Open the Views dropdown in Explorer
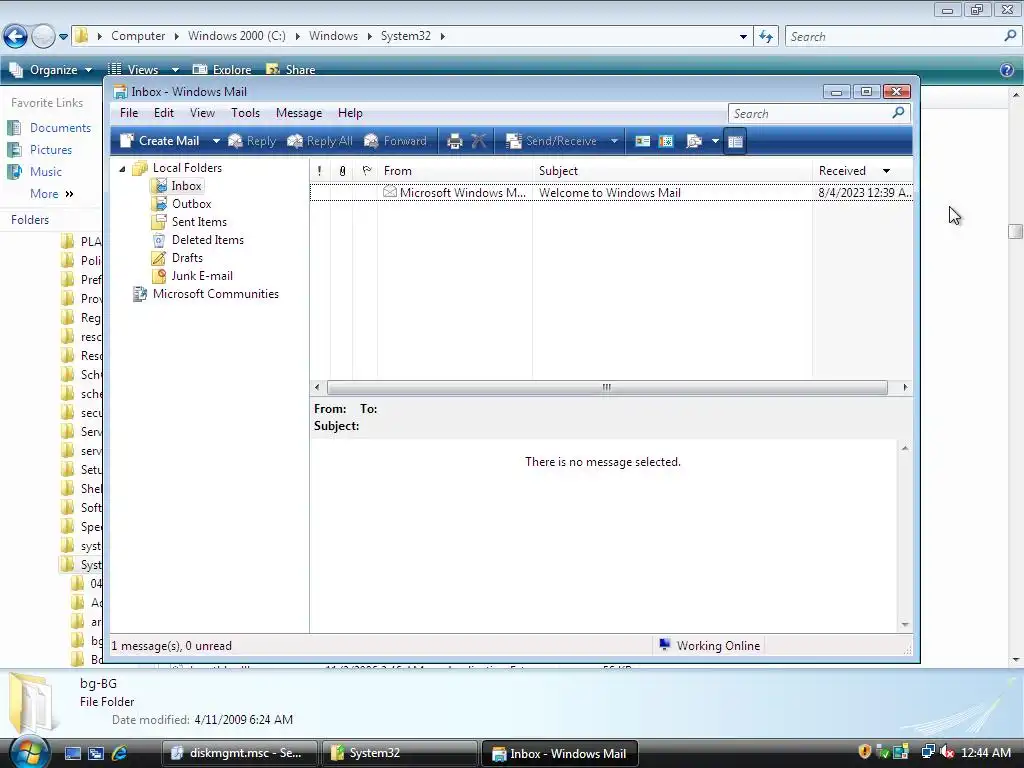The height and width of the screenshot is (768, 1024). (x=175, y=69)
